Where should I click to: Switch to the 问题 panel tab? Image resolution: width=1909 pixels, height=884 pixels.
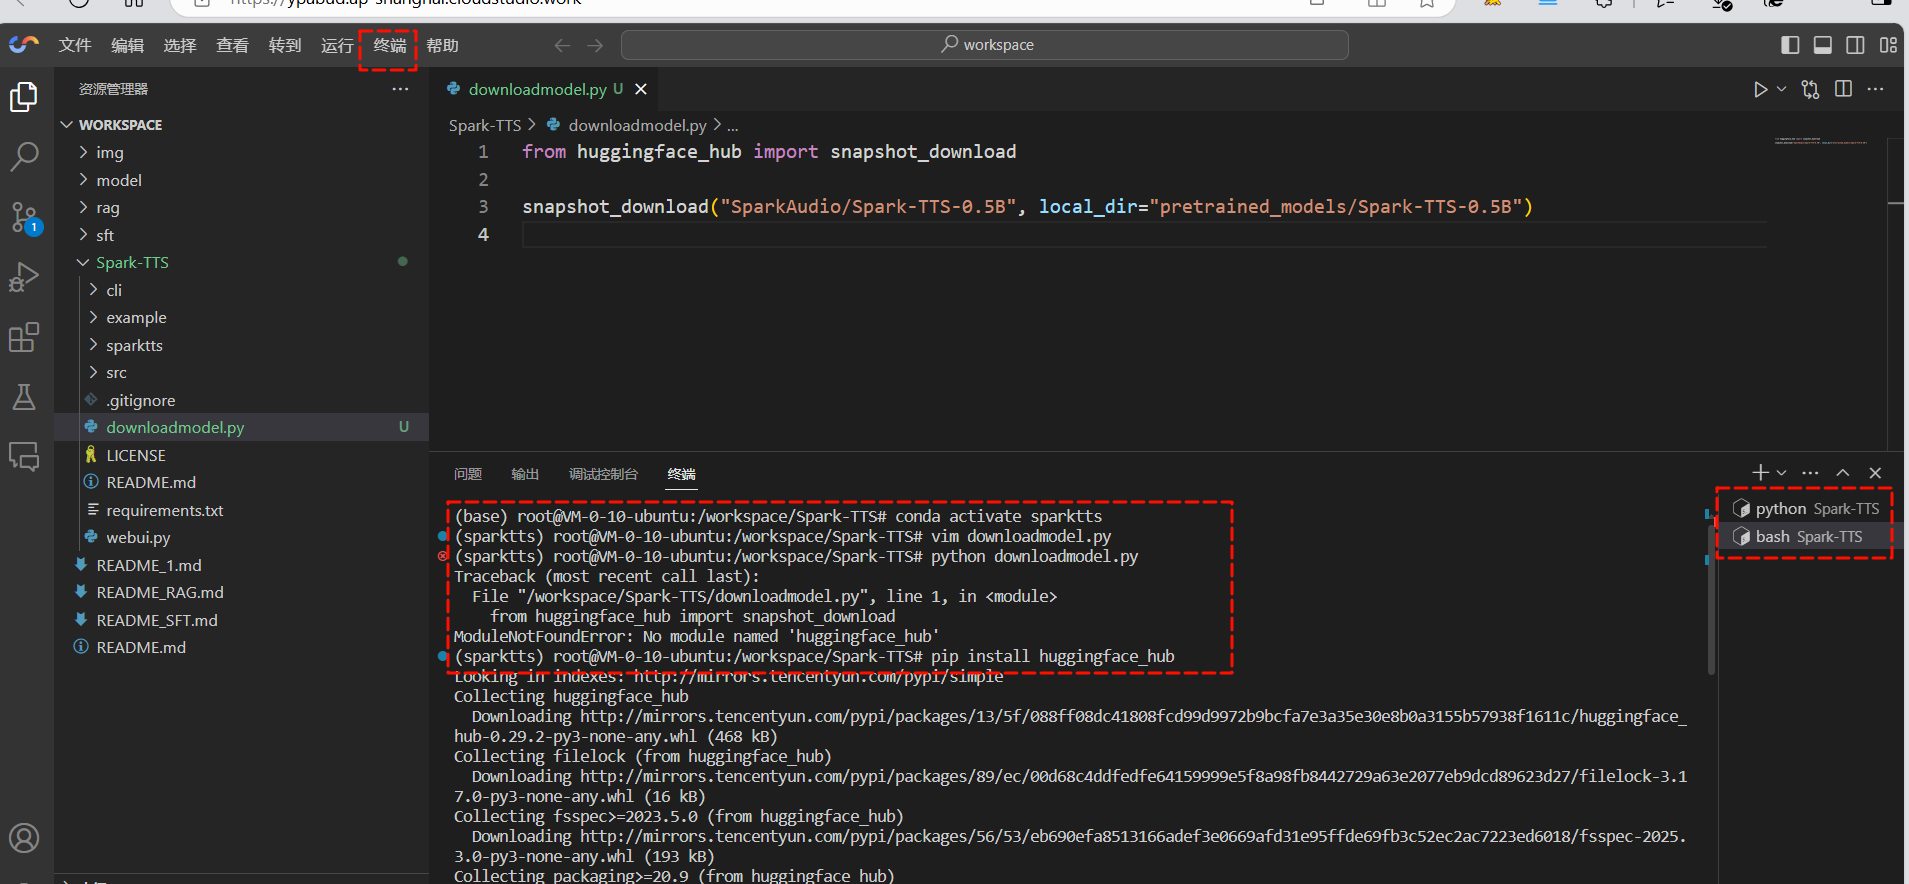click(468, 474)
